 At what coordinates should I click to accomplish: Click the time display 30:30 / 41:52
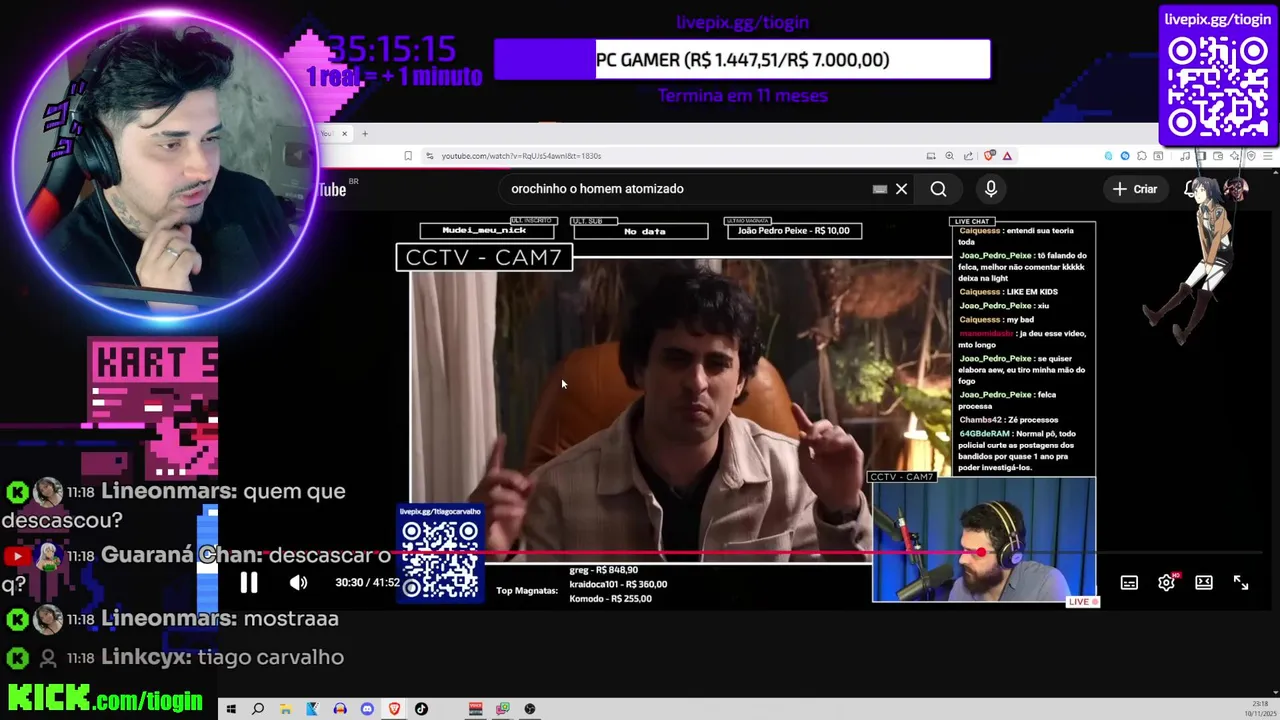pos(367,582)
